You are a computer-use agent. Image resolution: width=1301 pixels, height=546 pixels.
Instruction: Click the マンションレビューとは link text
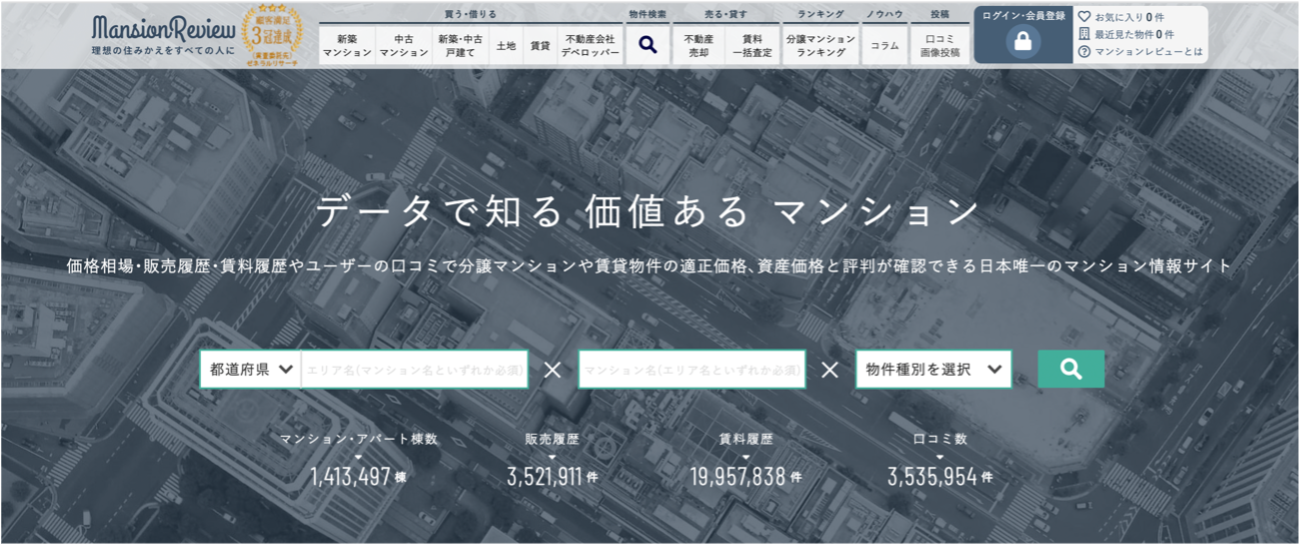point(1149,51)
